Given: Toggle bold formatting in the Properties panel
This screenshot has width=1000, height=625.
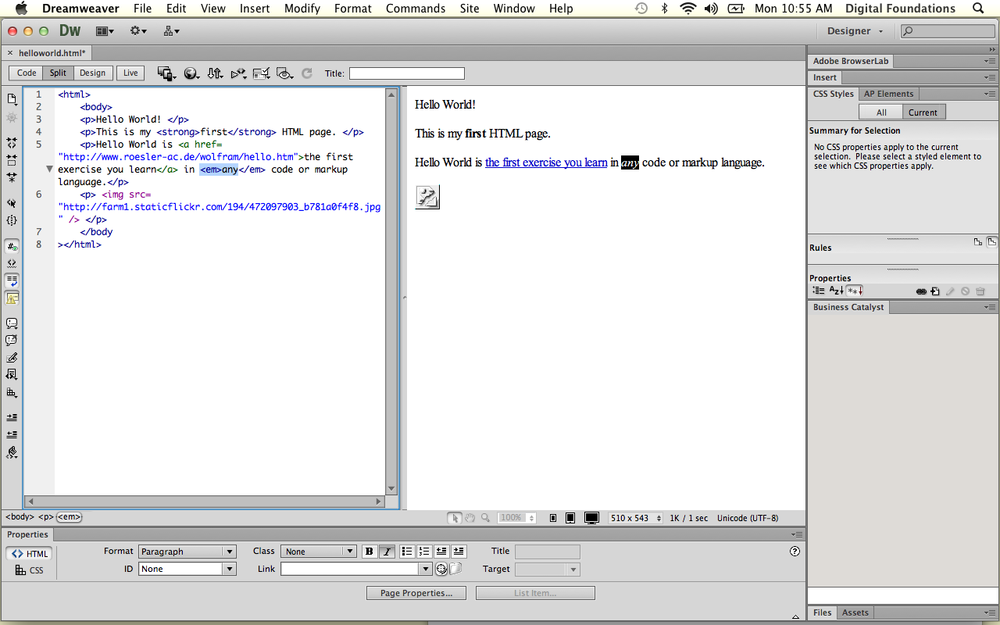Looking at the screenshot, I should (369, 551).
